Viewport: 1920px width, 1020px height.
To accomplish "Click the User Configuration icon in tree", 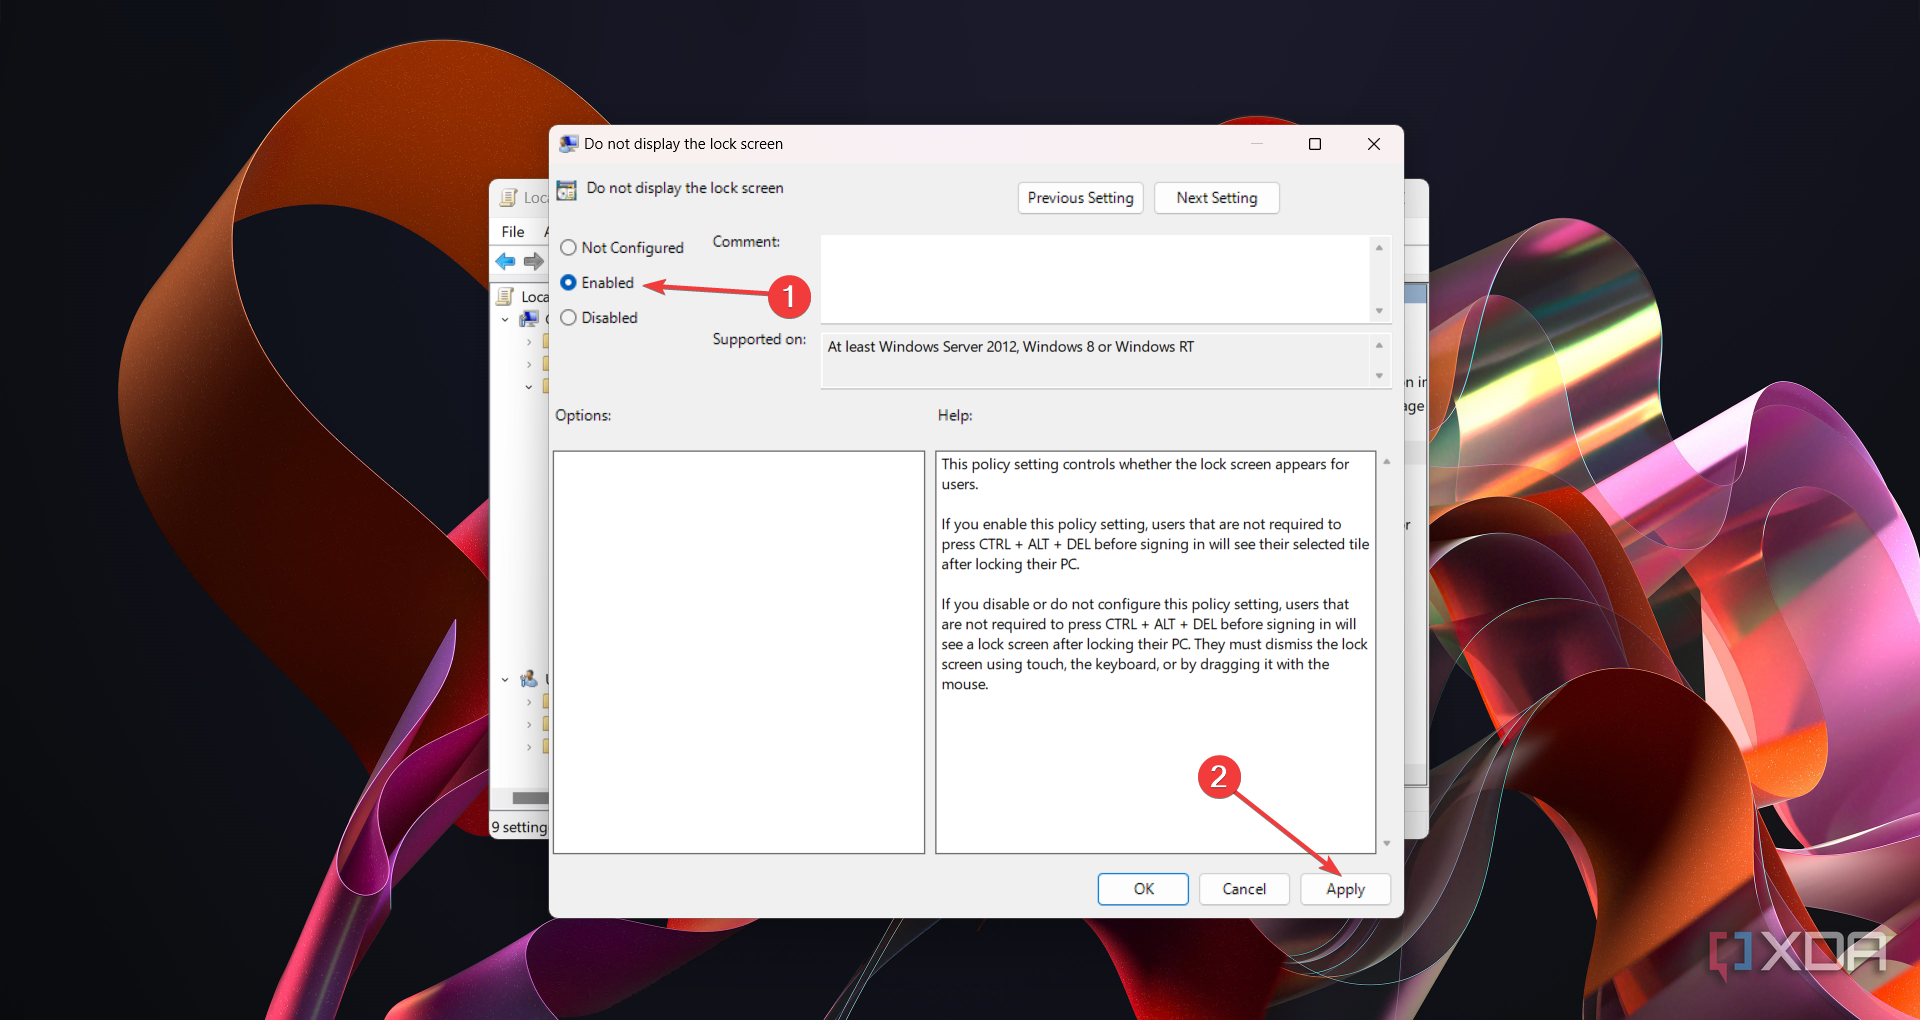I will point(529,679).
